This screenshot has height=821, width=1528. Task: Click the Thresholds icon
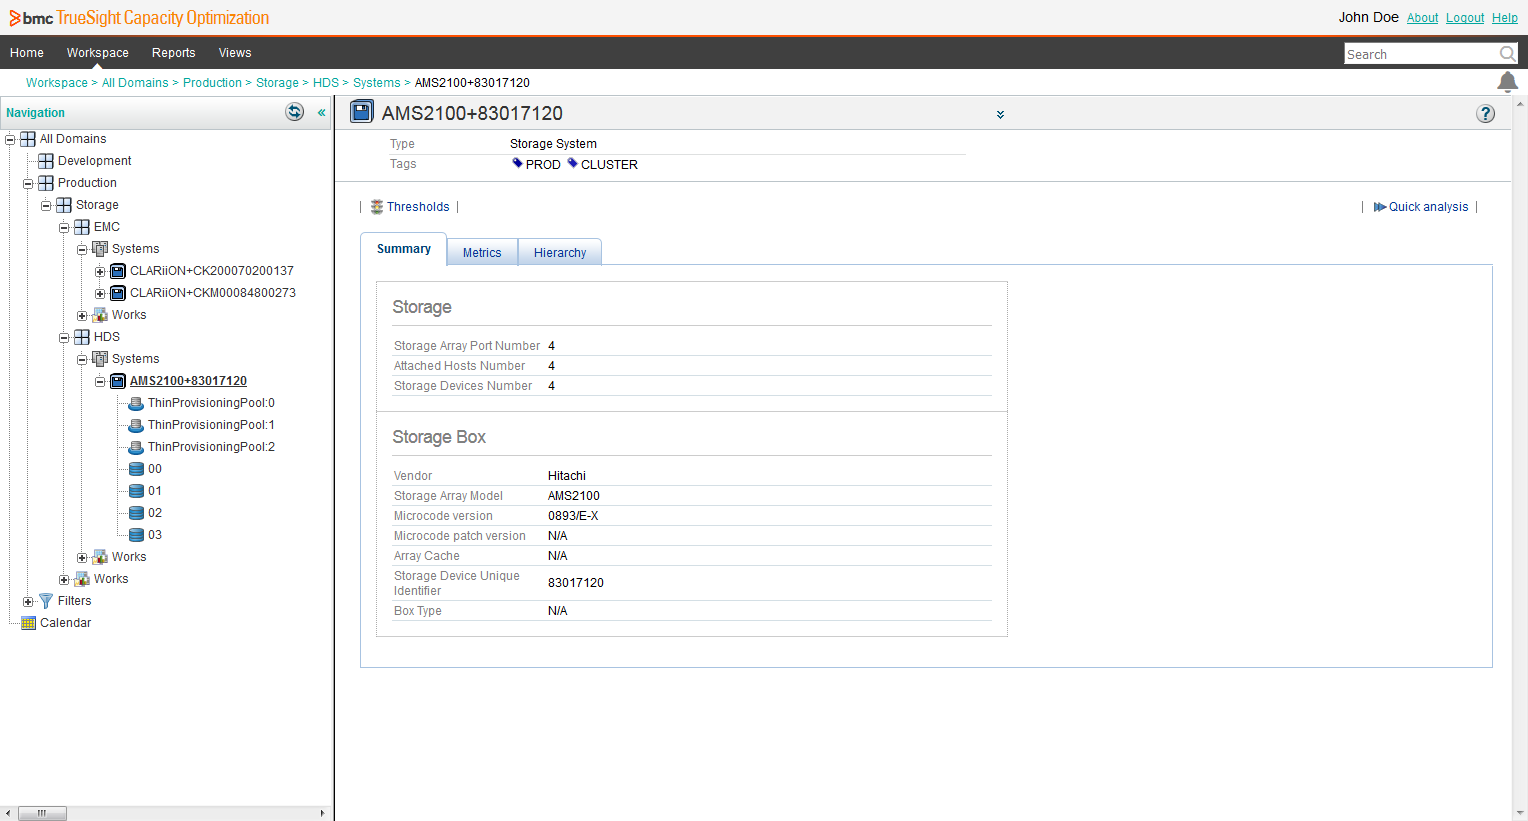(x=377, y=207)
